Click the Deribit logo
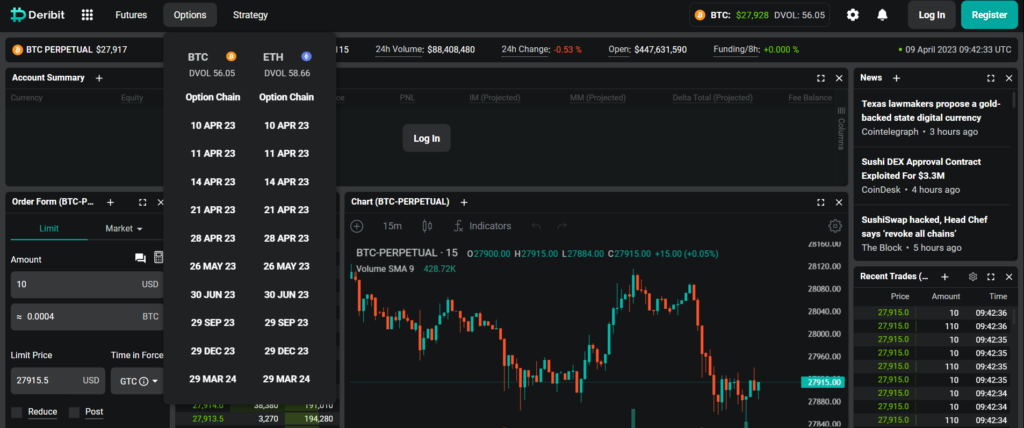 click(x=37, y=15)
